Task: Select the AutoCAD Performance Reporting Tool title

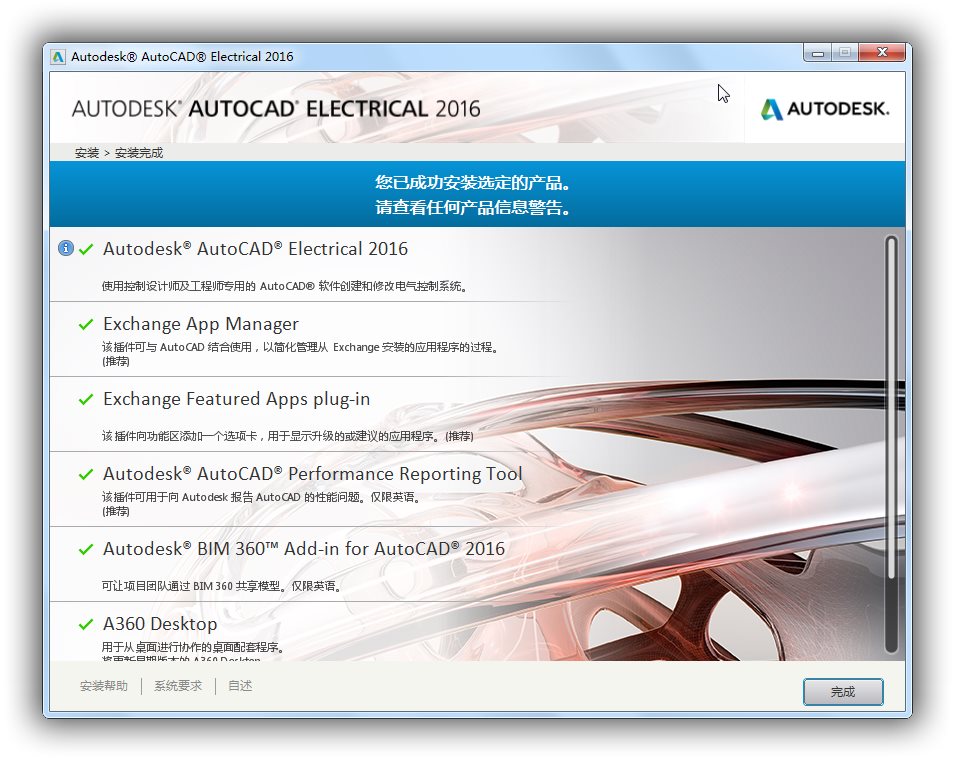Action: pyautogui.click(x=312, y=473)
